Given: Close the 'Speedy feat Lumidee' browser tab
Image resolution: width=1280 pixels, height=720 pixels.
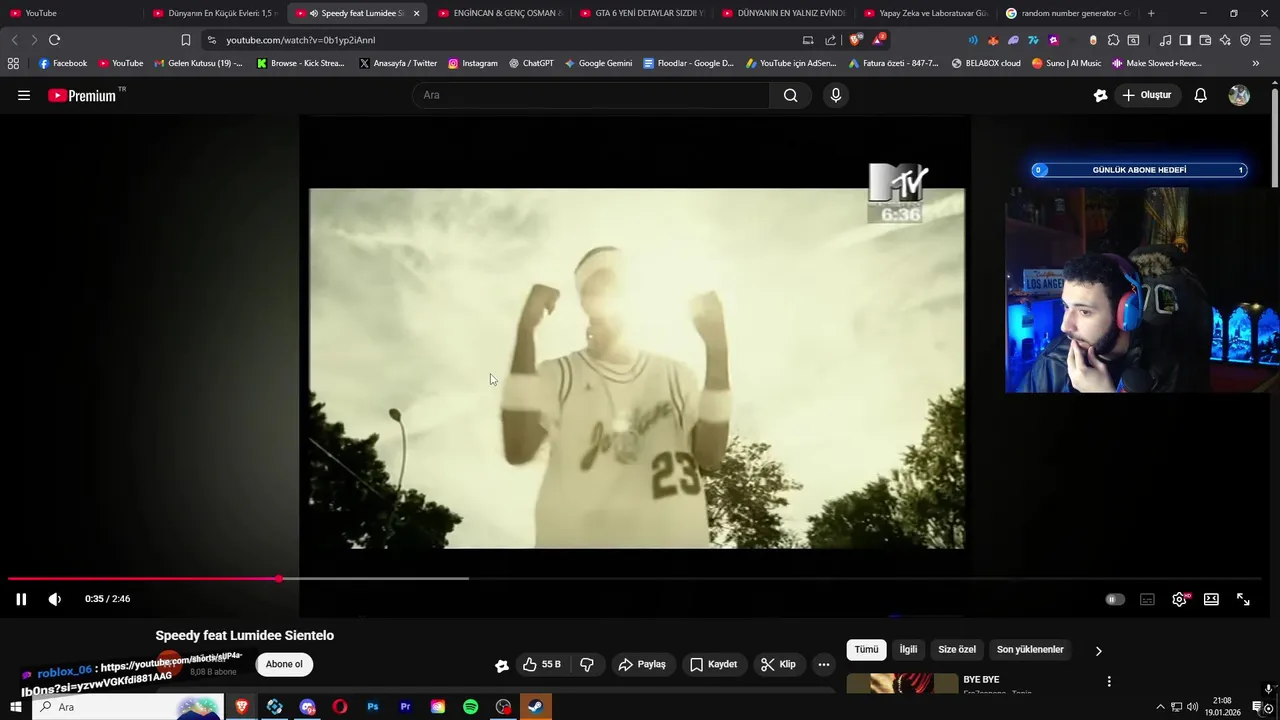Looking at the screenshot, I should (416, 13).
